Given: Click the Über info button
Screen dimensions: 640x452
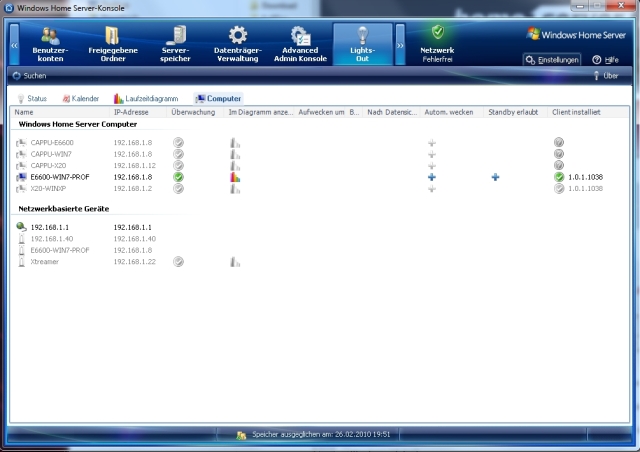Looking at the screenshot, I should click(606, 76).
